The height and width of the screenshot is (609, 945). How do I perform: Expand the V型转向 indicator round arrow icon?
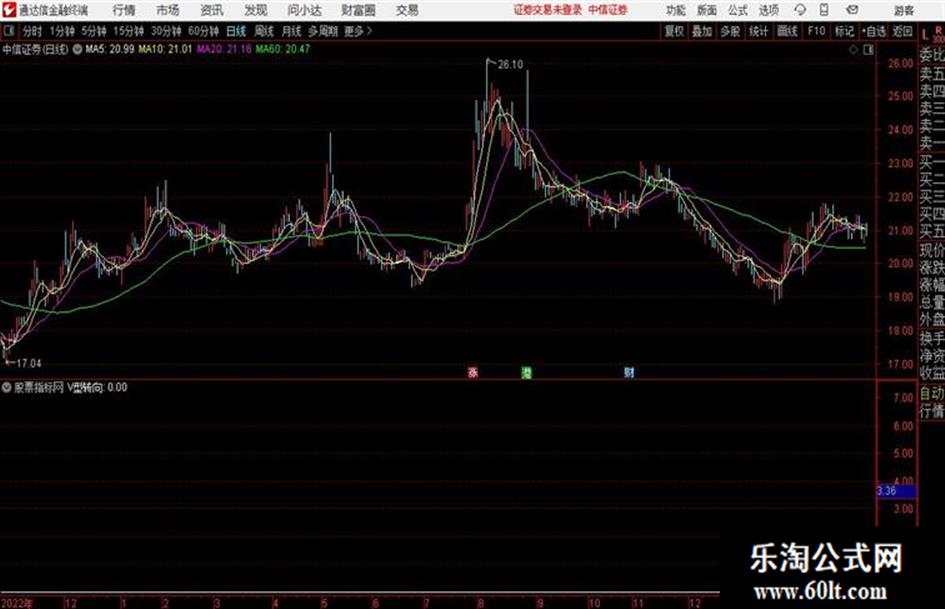[7, 388]
